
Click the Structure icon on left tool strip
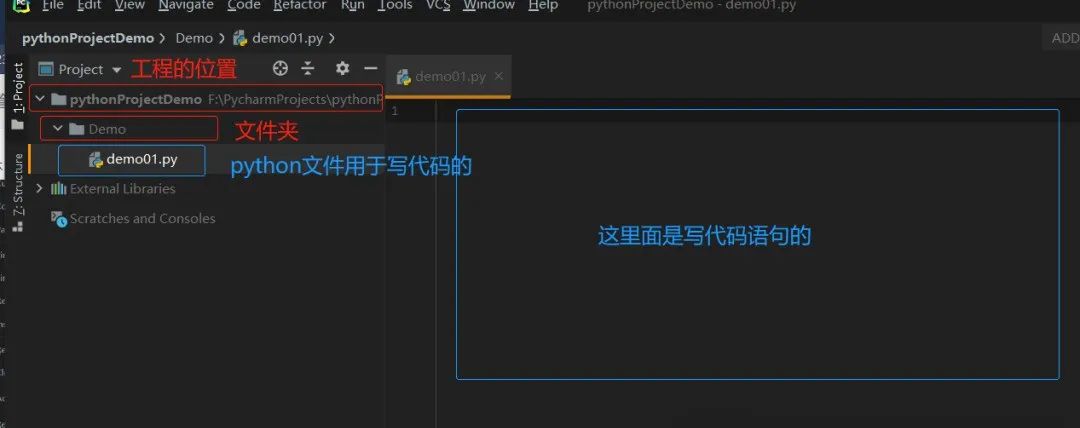pos(18,225)
